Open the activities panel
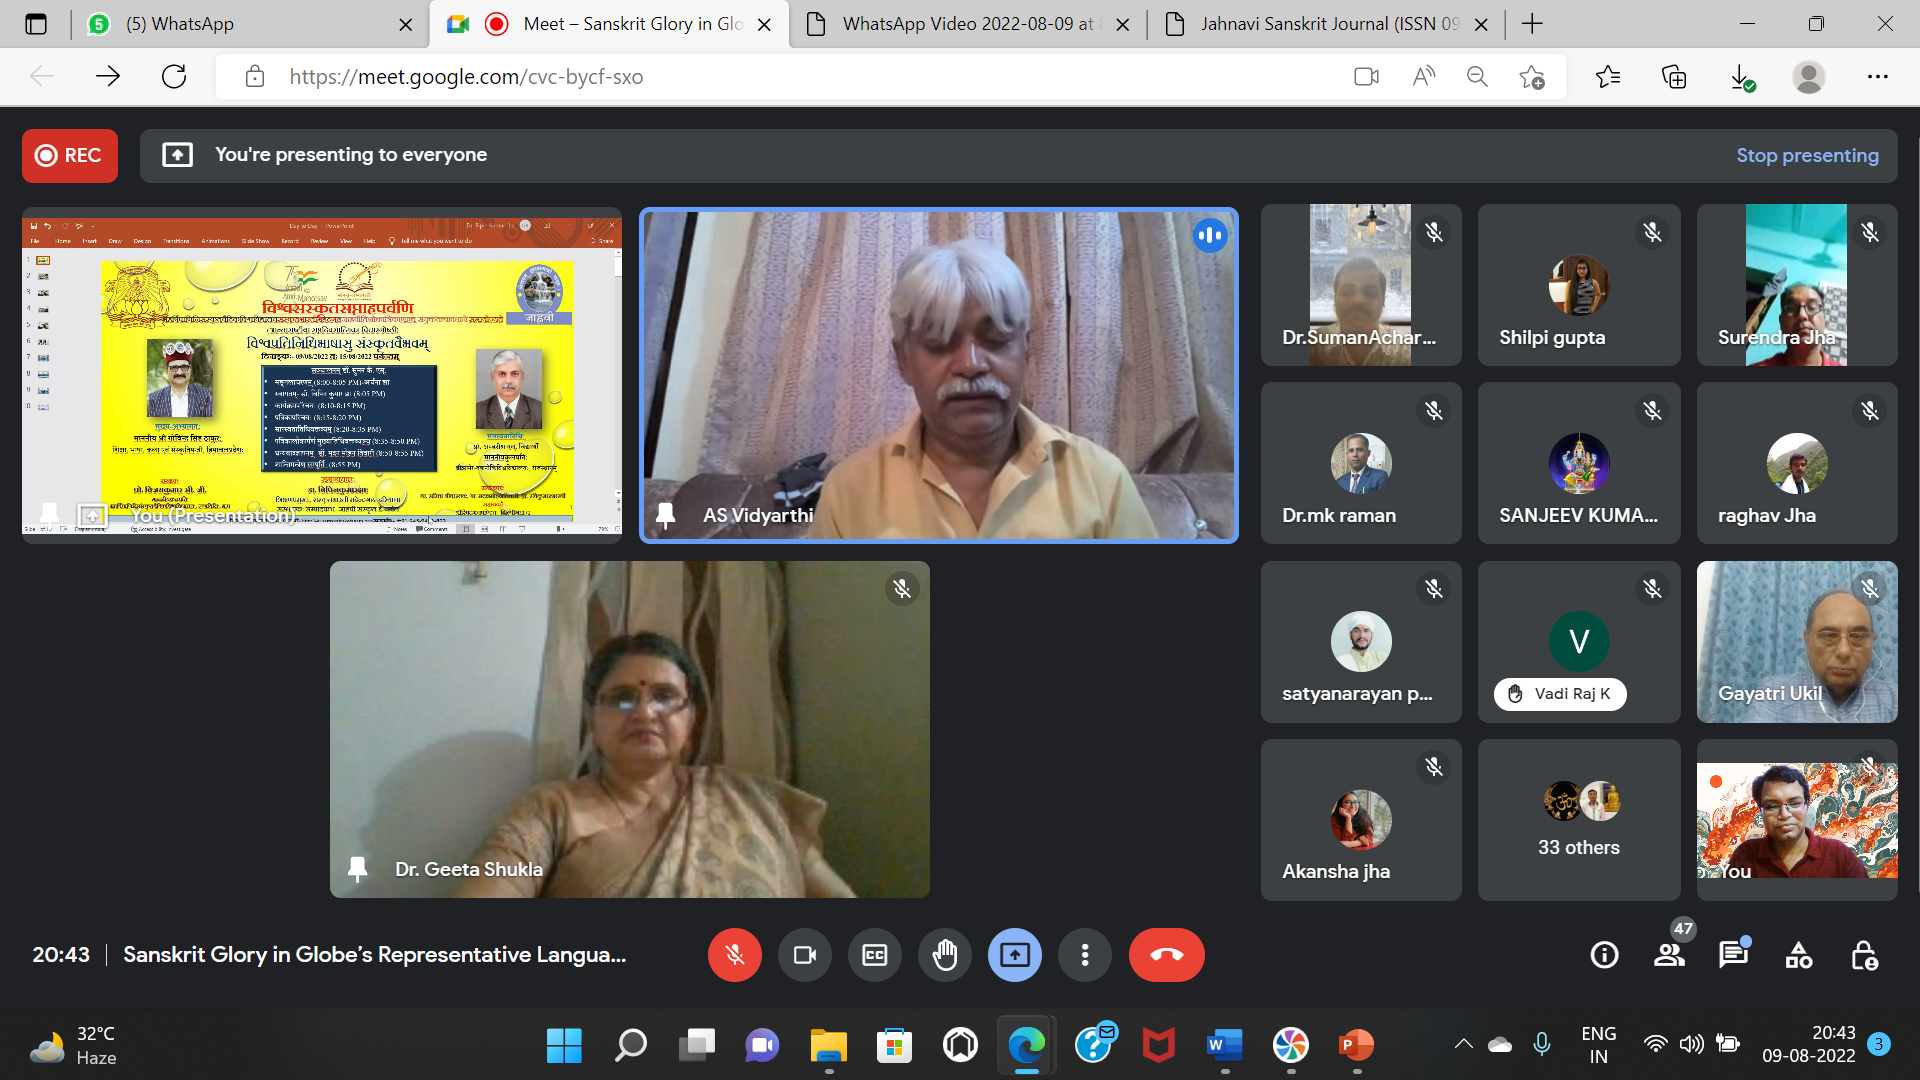This screenshot has height=1080, width=1920. (x=1798, y=955)
